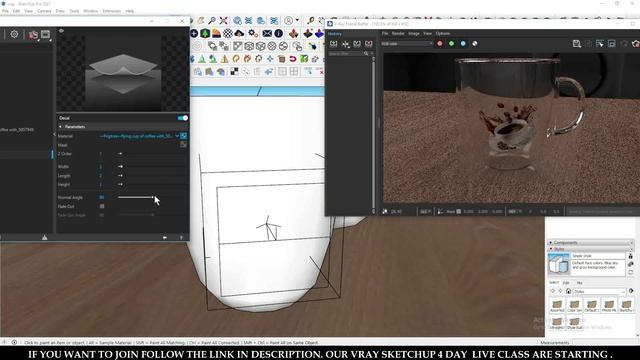Open SketchUp File menu

click(5, 11)
